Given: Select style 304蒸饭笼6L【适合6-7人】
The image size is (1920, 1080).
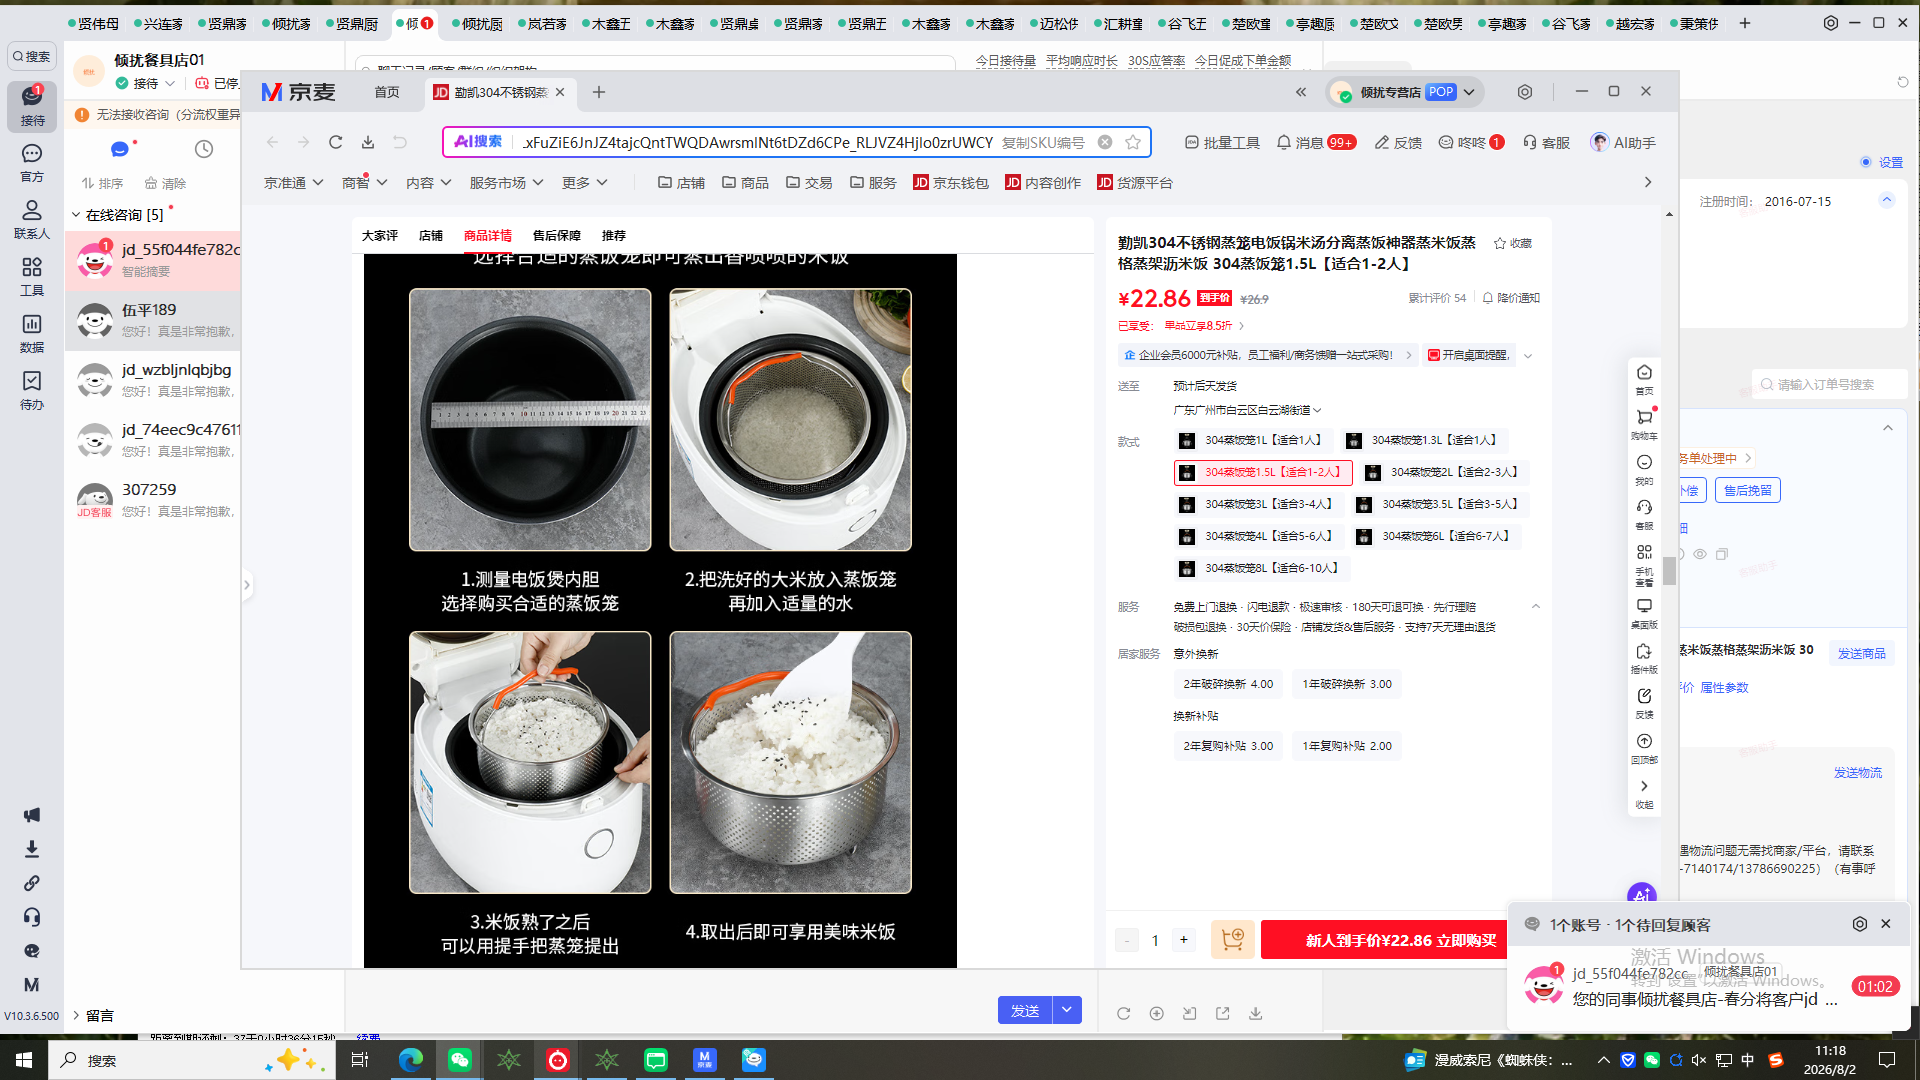Looking at the screenshot, I should (x=1434, y=536).
